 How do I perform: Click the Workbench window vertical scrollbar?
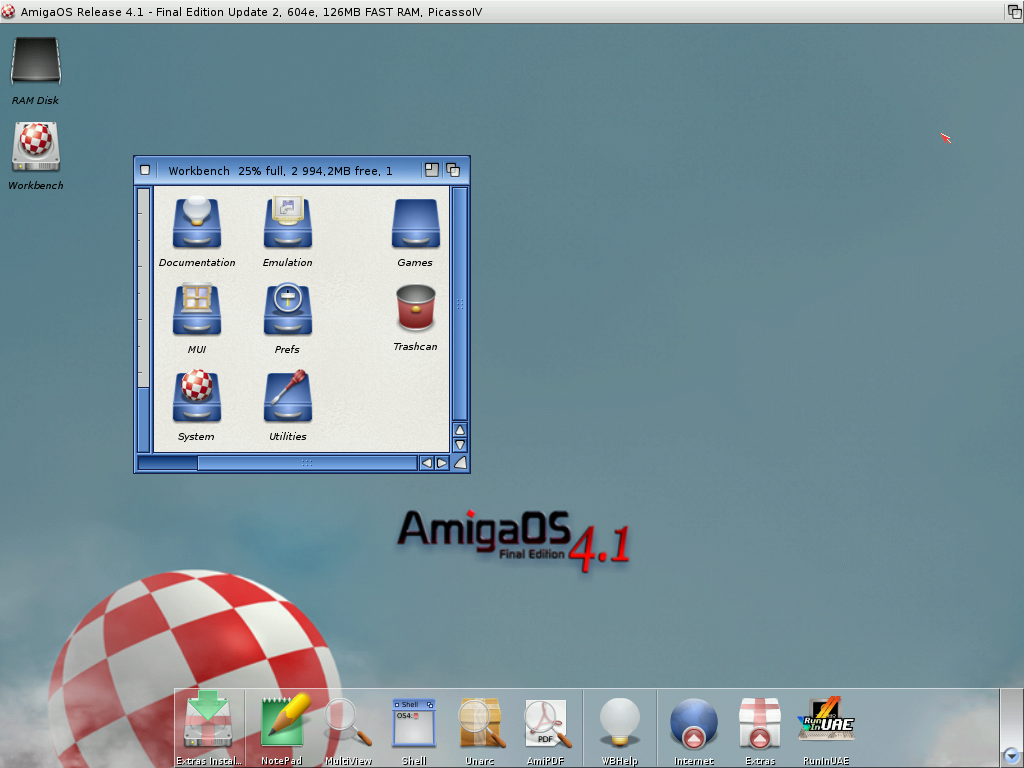click(x=460, y=304)
